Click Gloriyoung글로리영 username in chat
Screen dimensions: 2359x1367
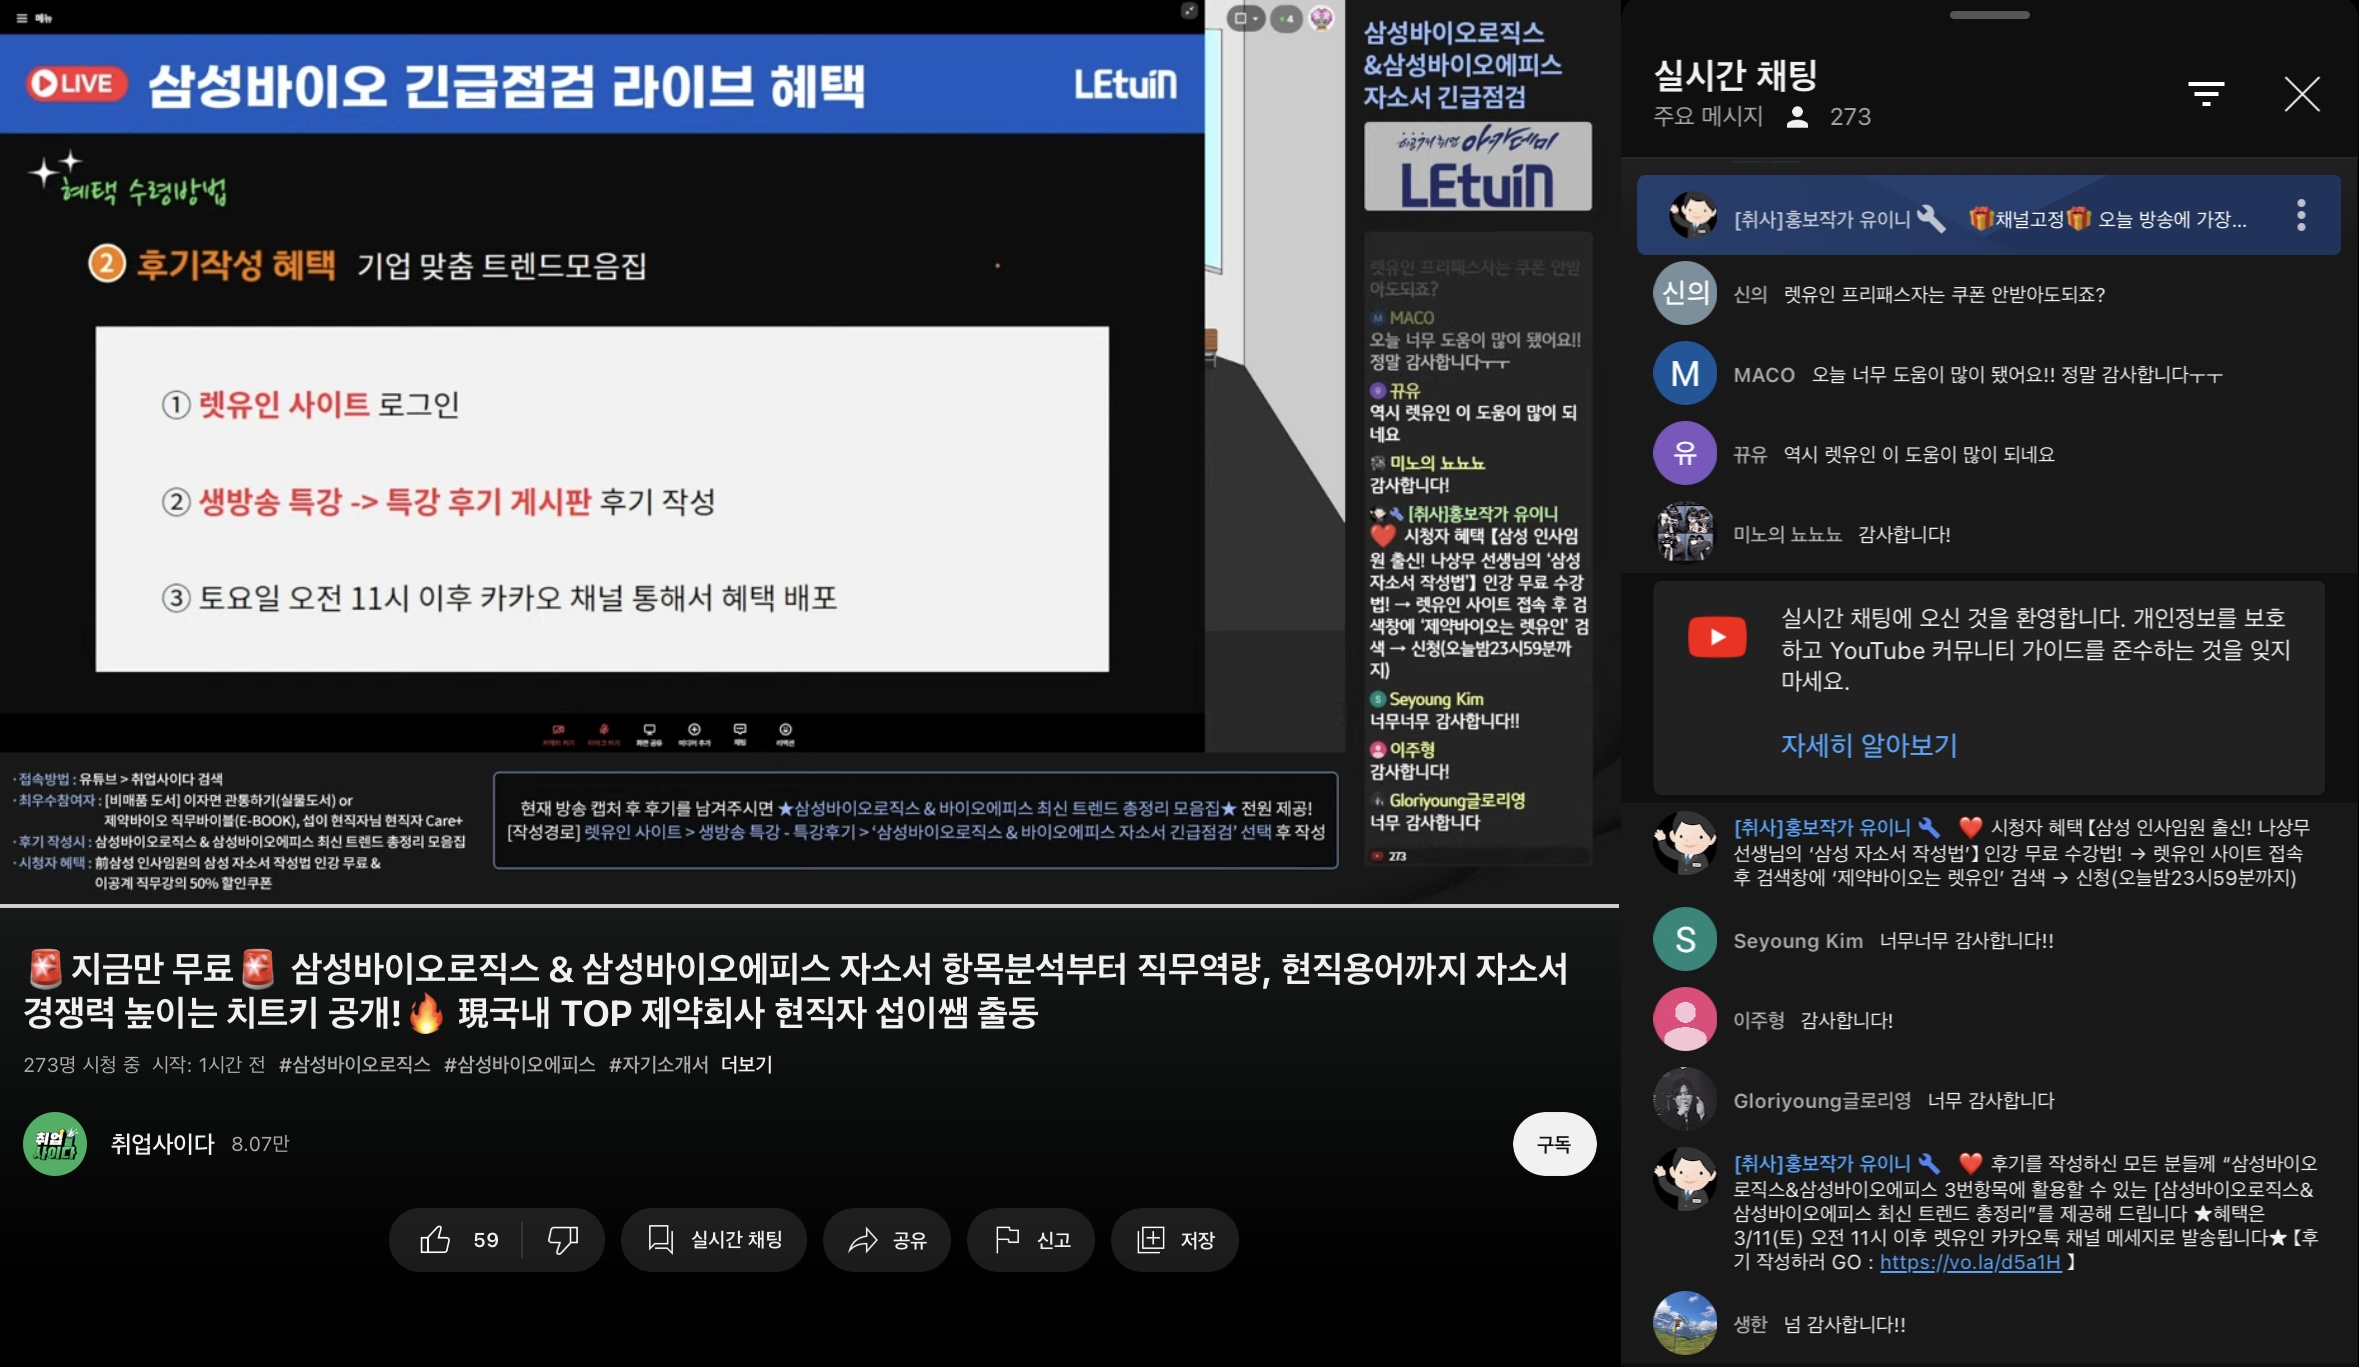pyautogui.click(x=1822, y=1101)
